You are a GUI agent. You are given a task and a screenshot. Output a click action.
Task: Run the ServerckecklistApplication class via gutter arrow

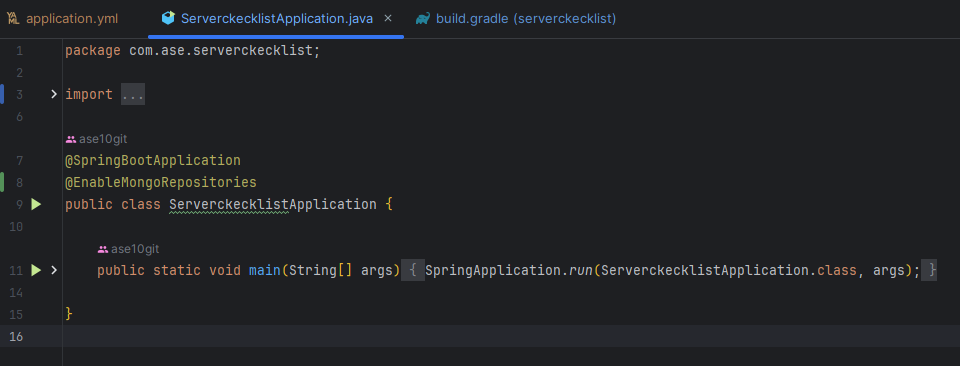point(36,204)
